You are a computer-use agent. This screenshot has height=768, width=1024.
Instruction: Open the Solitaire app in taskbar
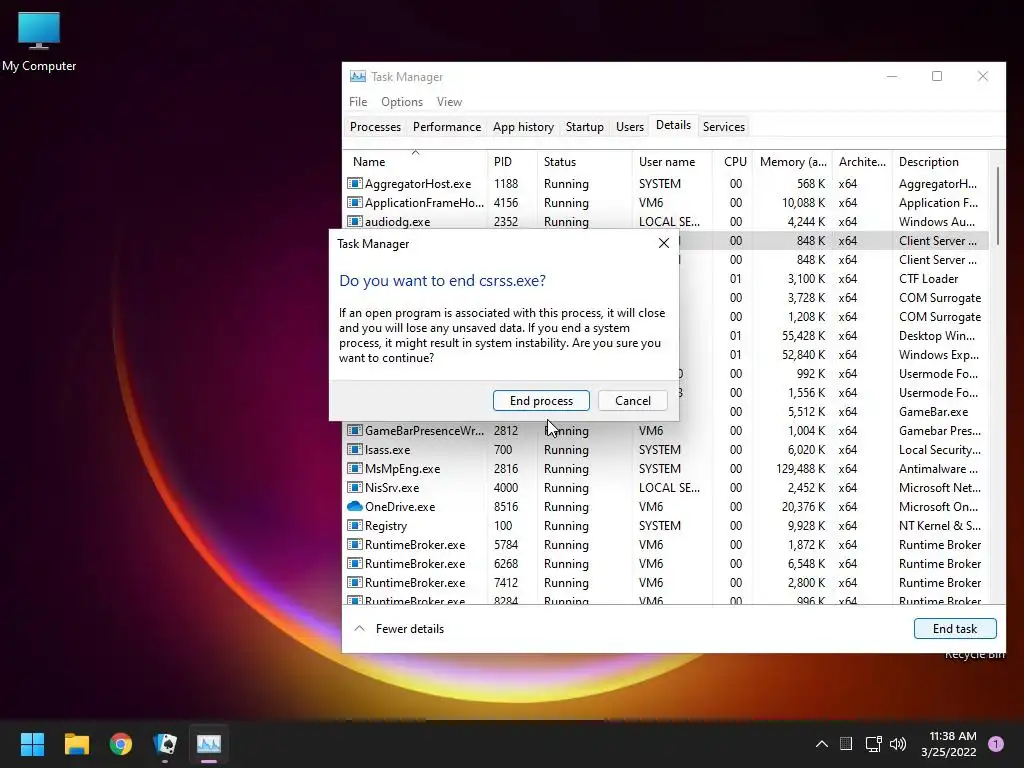coord(165,744)
